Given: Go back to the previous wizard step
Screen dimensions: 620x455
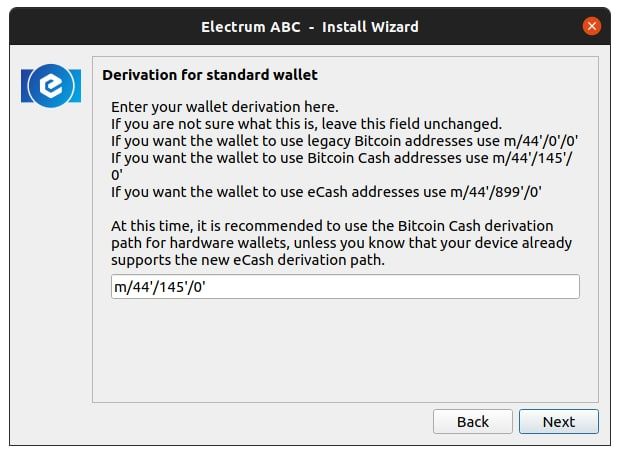Looking at the screenshot, I should coord(473,421).
